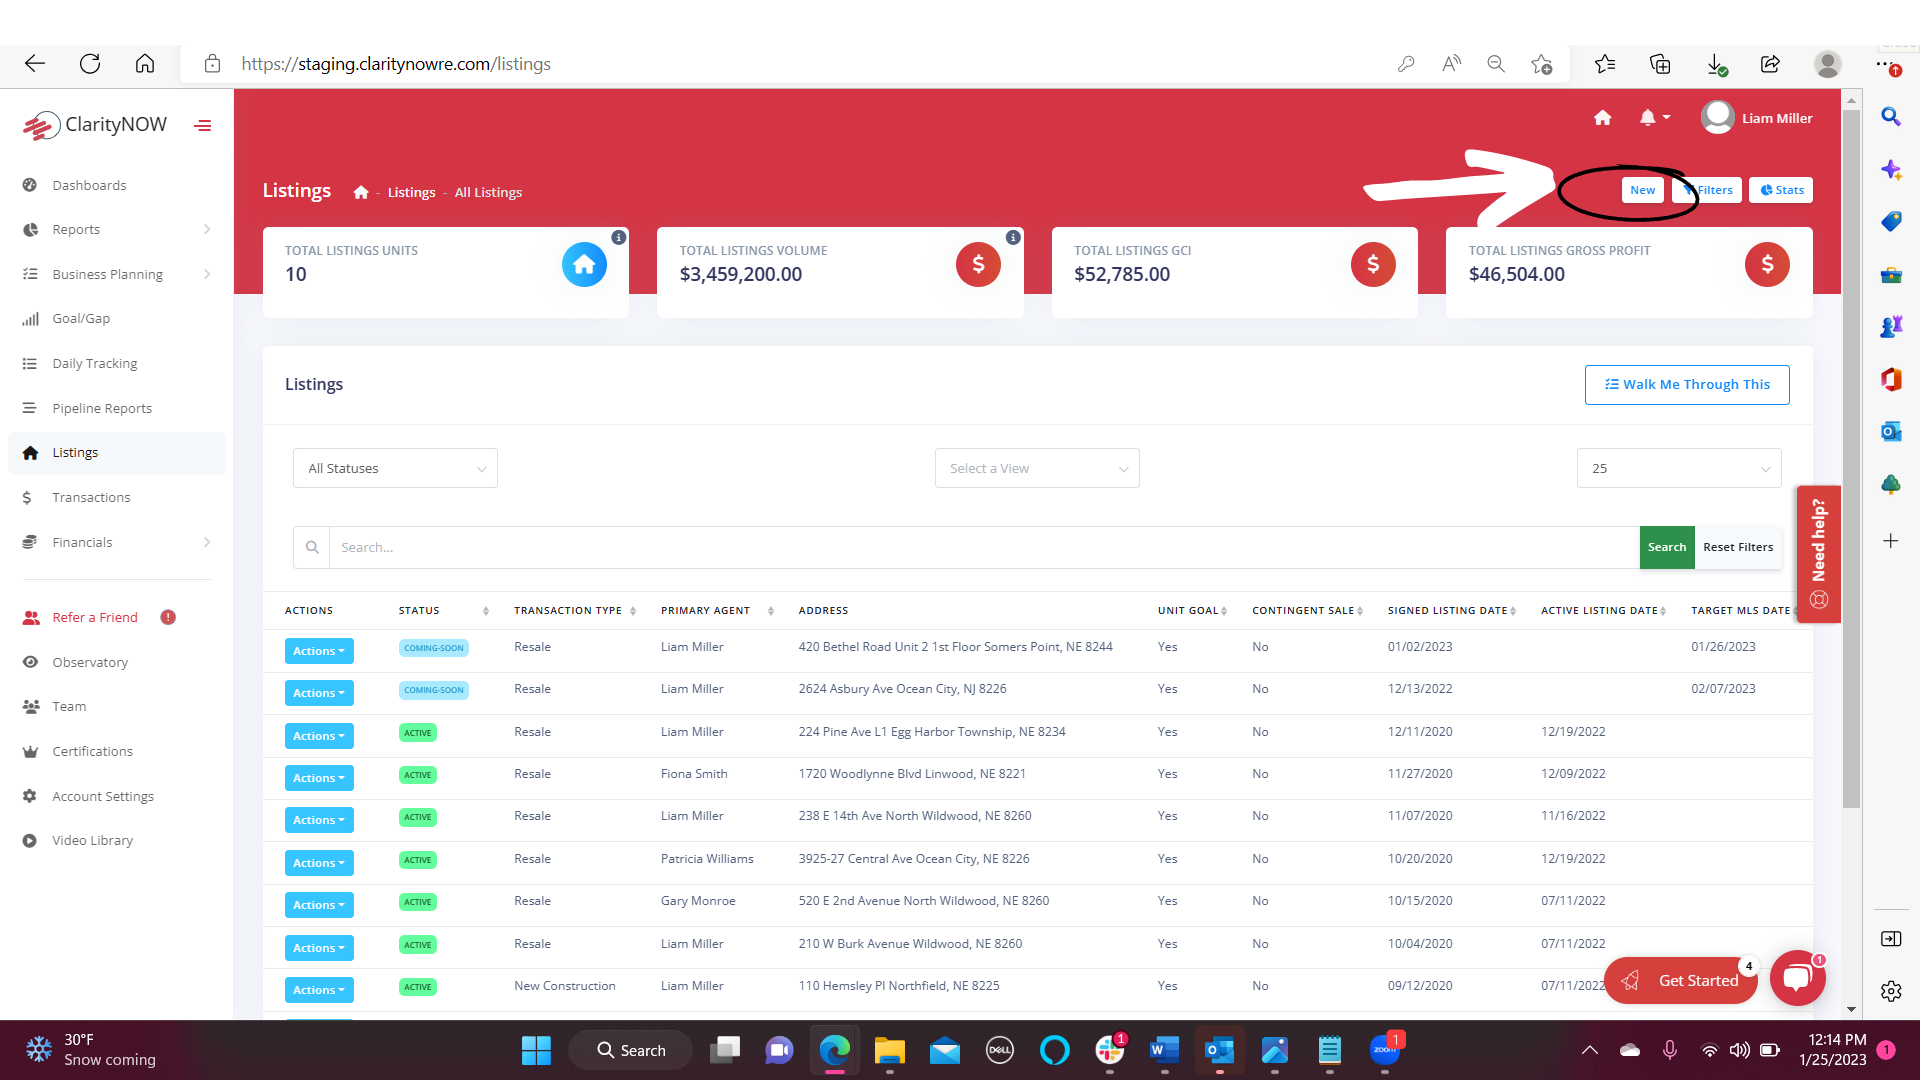Collapse sidebar with hamburger menu icon
This screenshot has height=1080, width=1920.
click(203, 126)
